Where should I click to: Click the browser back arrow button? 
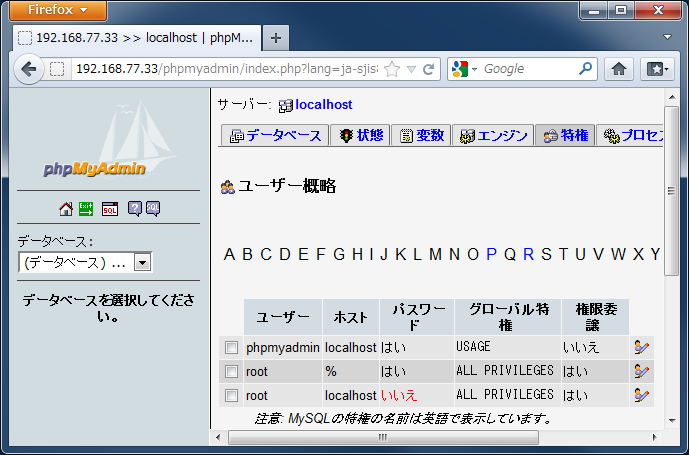(x=29, y=69)
